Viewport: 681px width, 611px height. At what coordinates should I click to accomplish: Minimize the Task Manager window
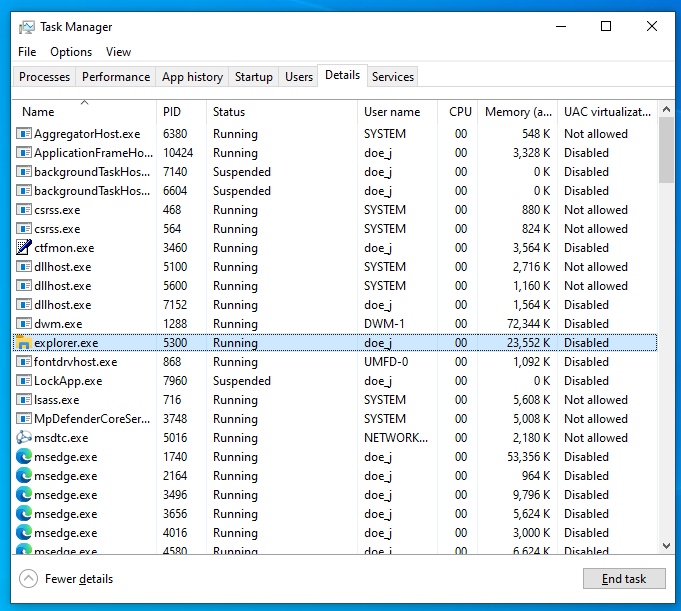(x=561, y=26)
